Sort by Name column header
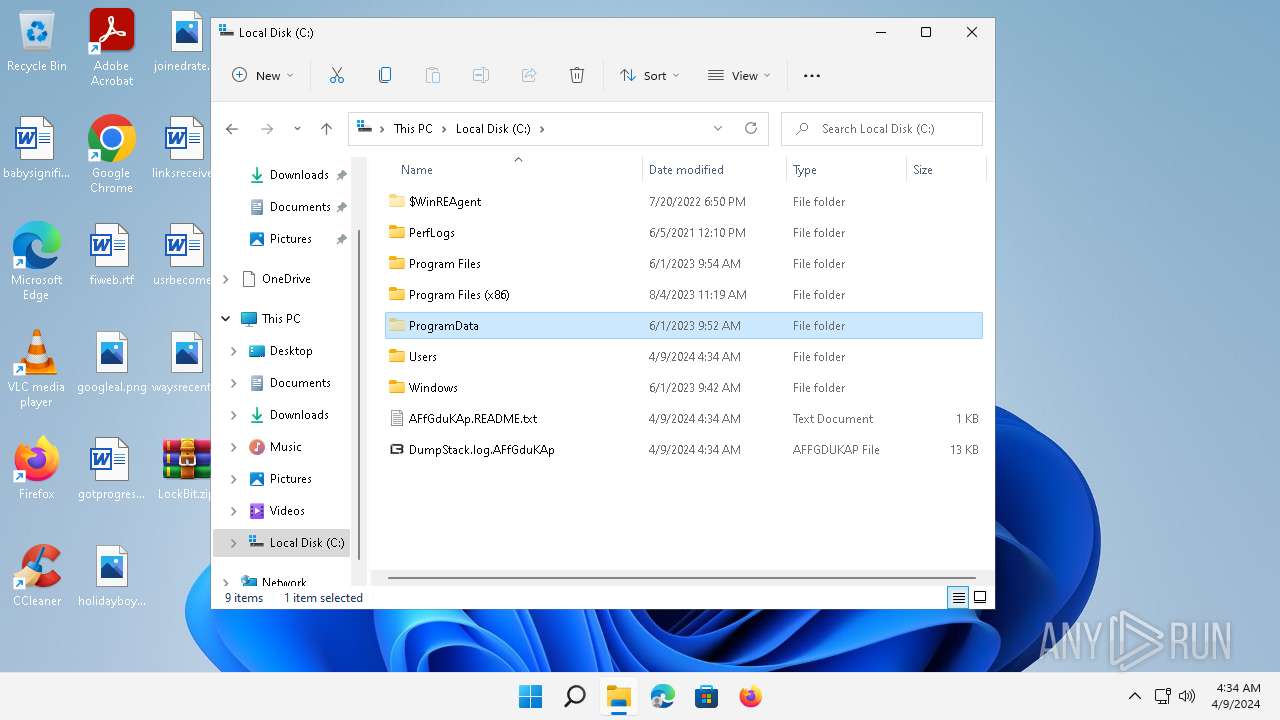 pyautogui.click(x=513, y=170)
